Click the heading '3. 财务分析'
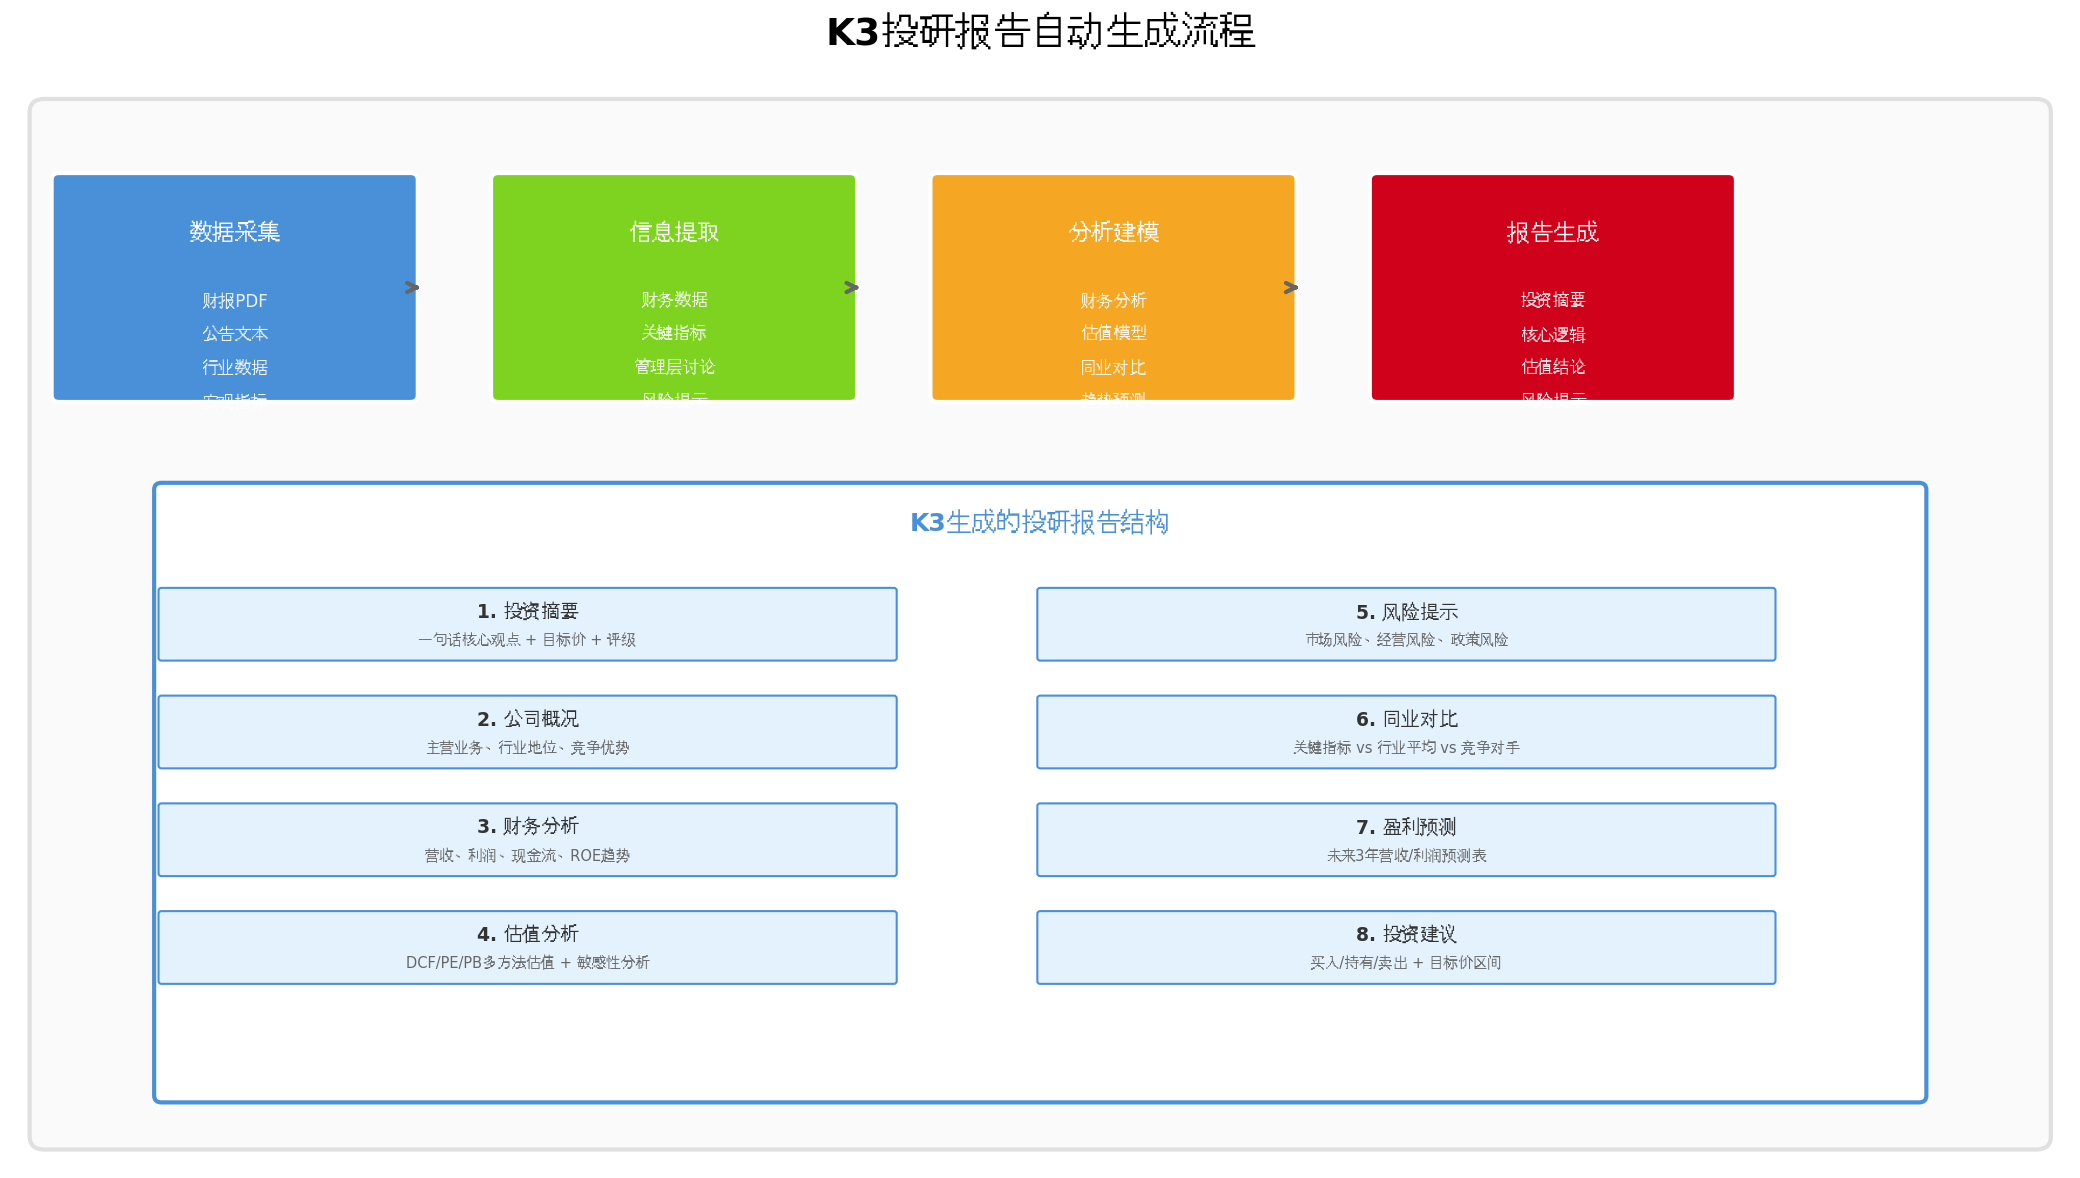 tap(528, 826)
